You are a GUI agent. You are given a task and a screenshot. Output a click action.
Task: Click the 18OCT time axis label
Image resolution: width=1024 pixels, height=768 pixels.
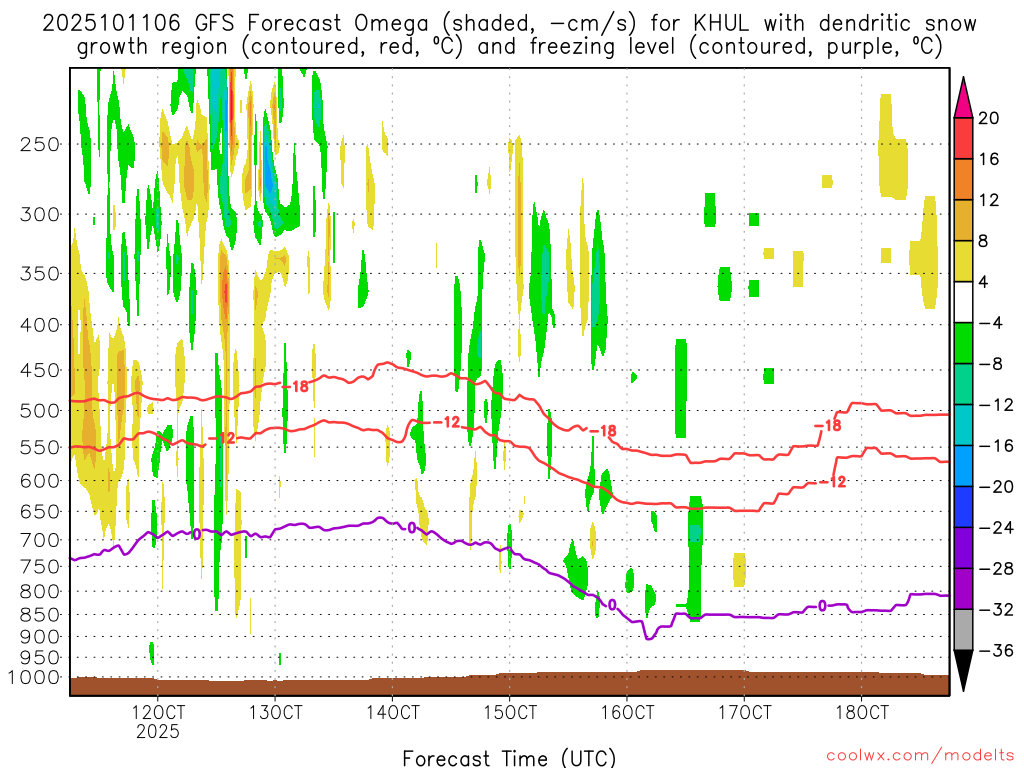(x=862, y=712)
